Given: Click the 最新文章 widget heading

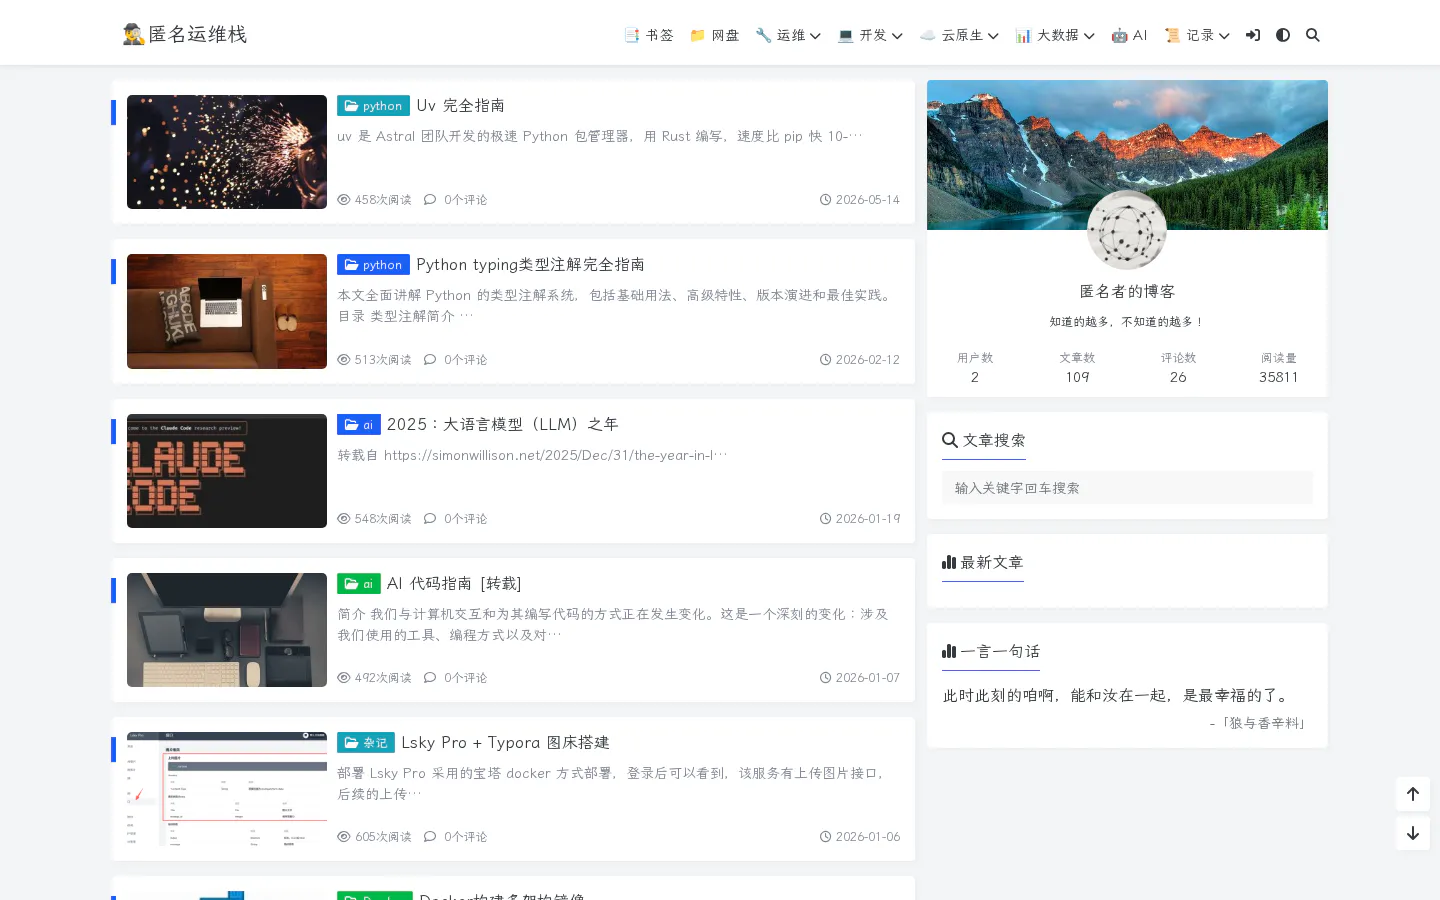Looking at the screenshot, I should (983, 562).
